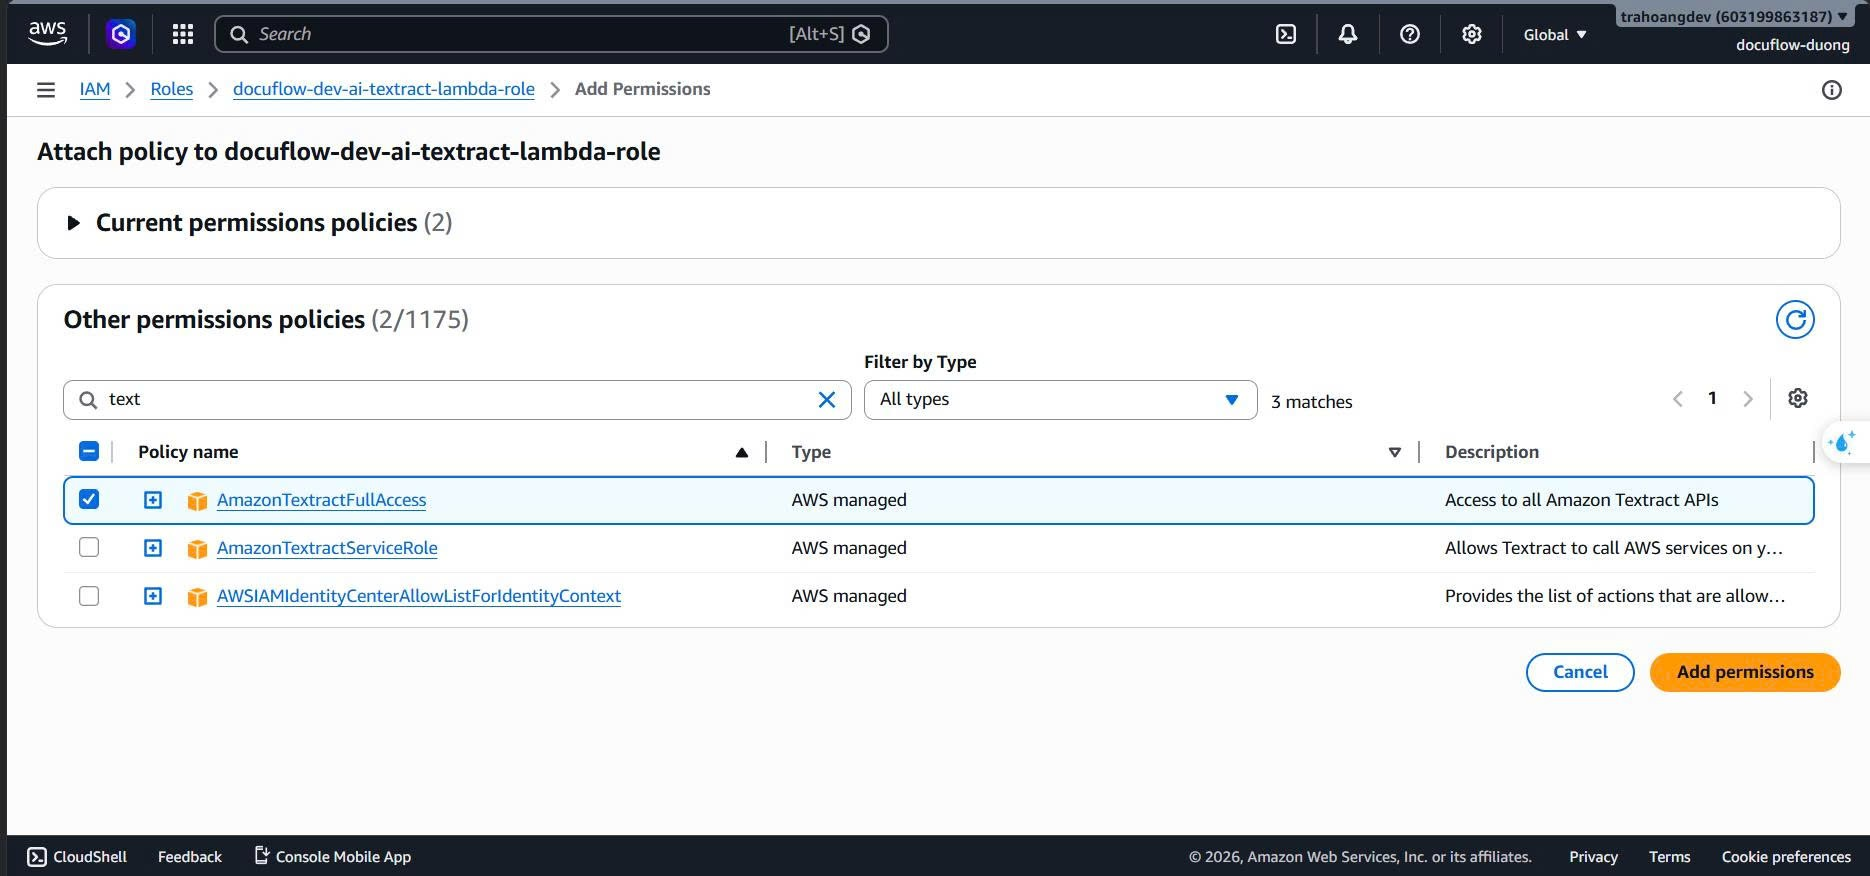1870x876 pixels.
Task: Click the 'Provides the list of actions' description
Action: (x=1614, y=596)
